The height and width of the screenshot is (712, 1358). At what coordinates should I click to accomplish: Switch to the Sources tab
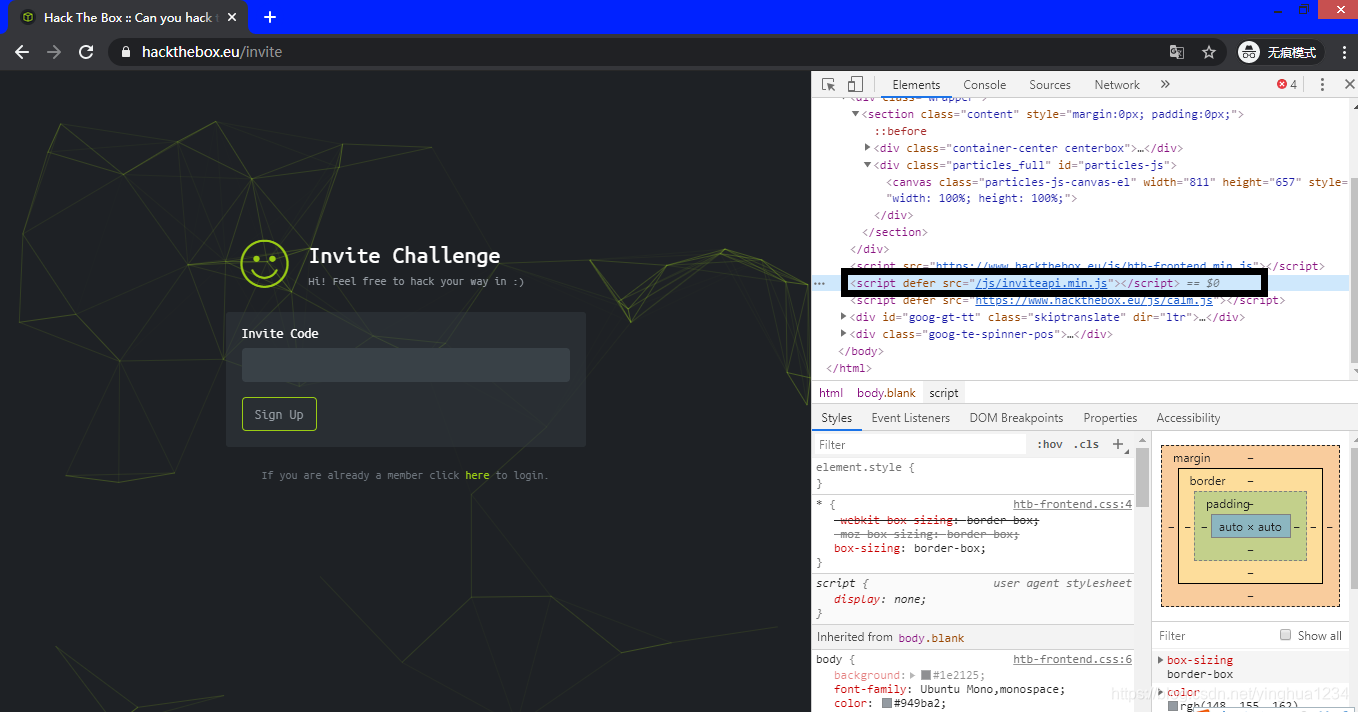pyautogui.click(x=1050, y=85)
